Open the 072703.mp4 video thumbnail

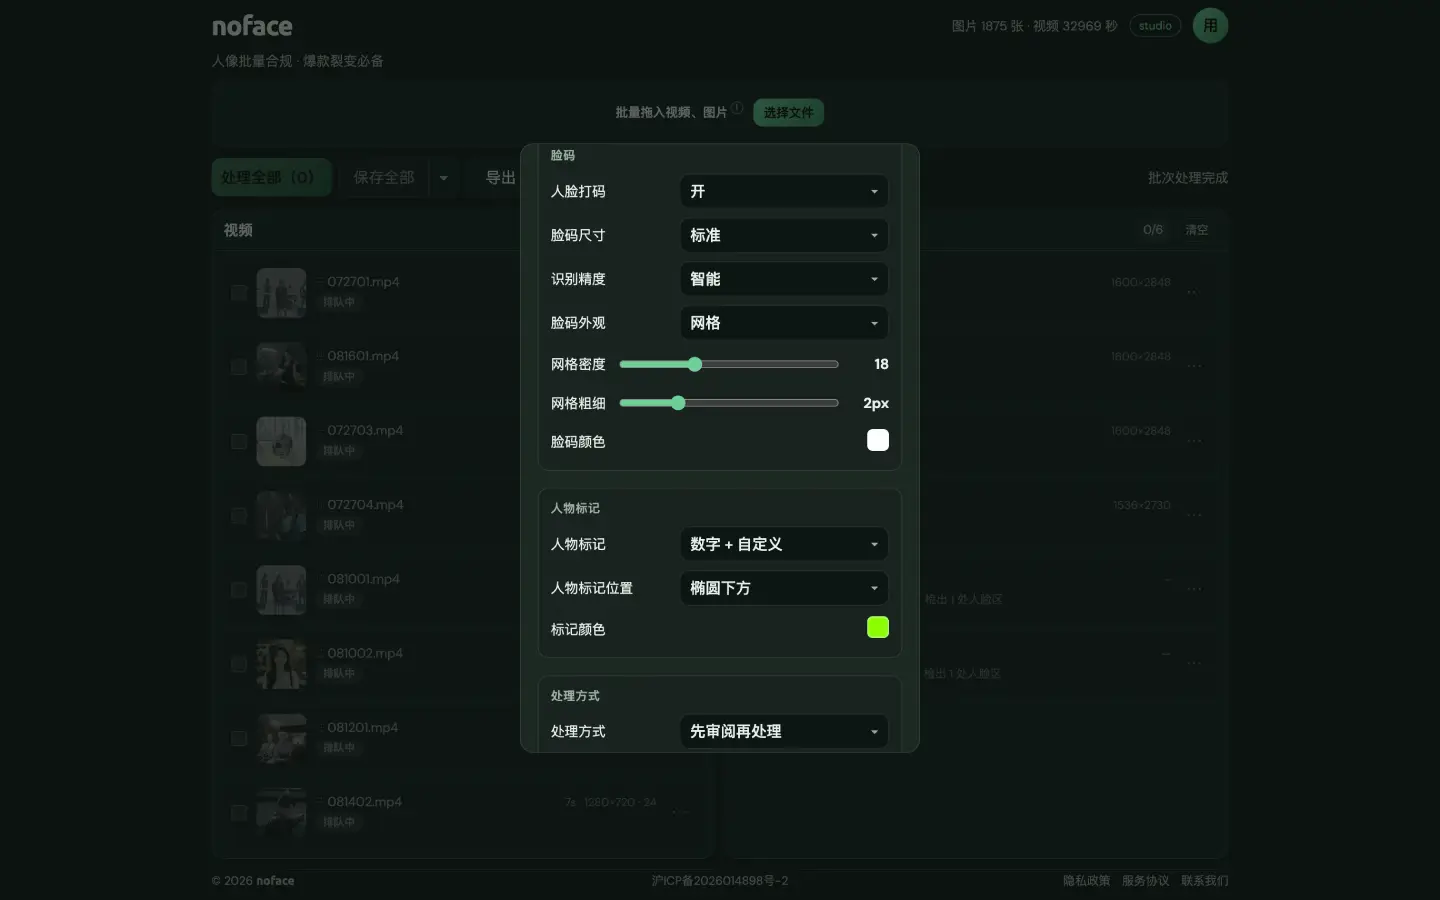click(x=281, y=441)
